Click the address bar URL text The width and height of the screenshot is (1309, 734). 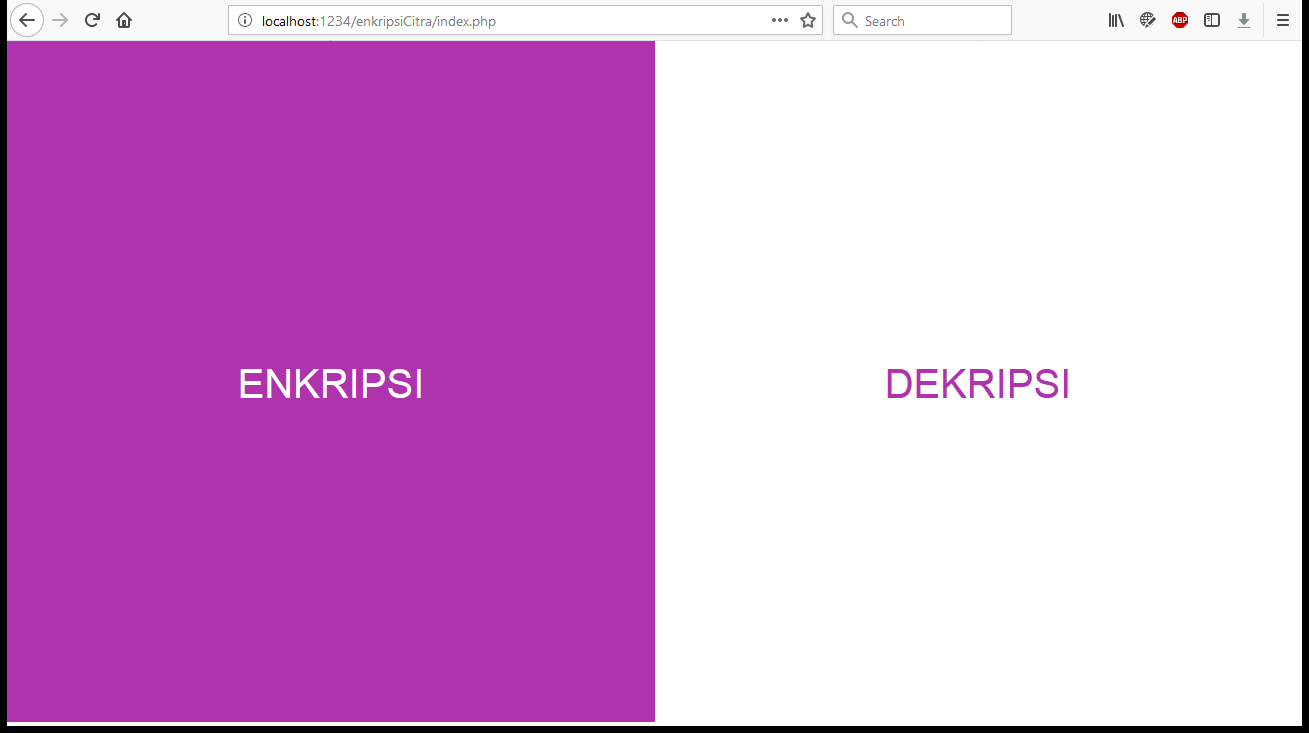[380, 21]
